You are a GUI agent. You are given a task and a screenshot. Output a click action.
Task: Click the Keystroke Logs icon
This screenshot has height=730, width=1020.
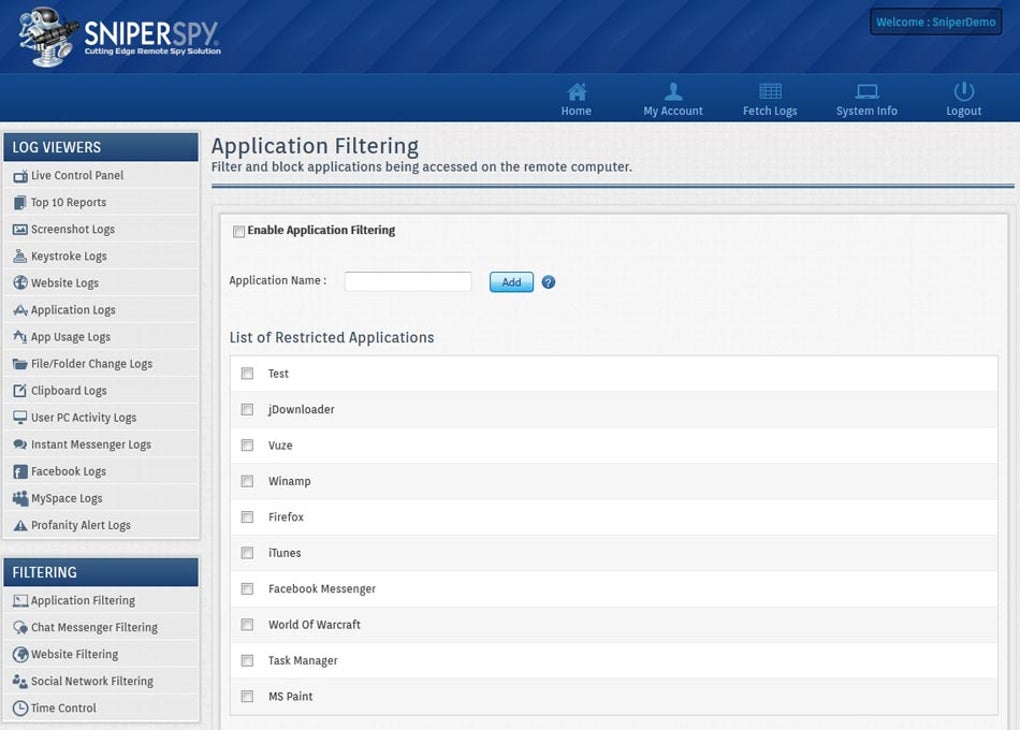click(20, 256)
